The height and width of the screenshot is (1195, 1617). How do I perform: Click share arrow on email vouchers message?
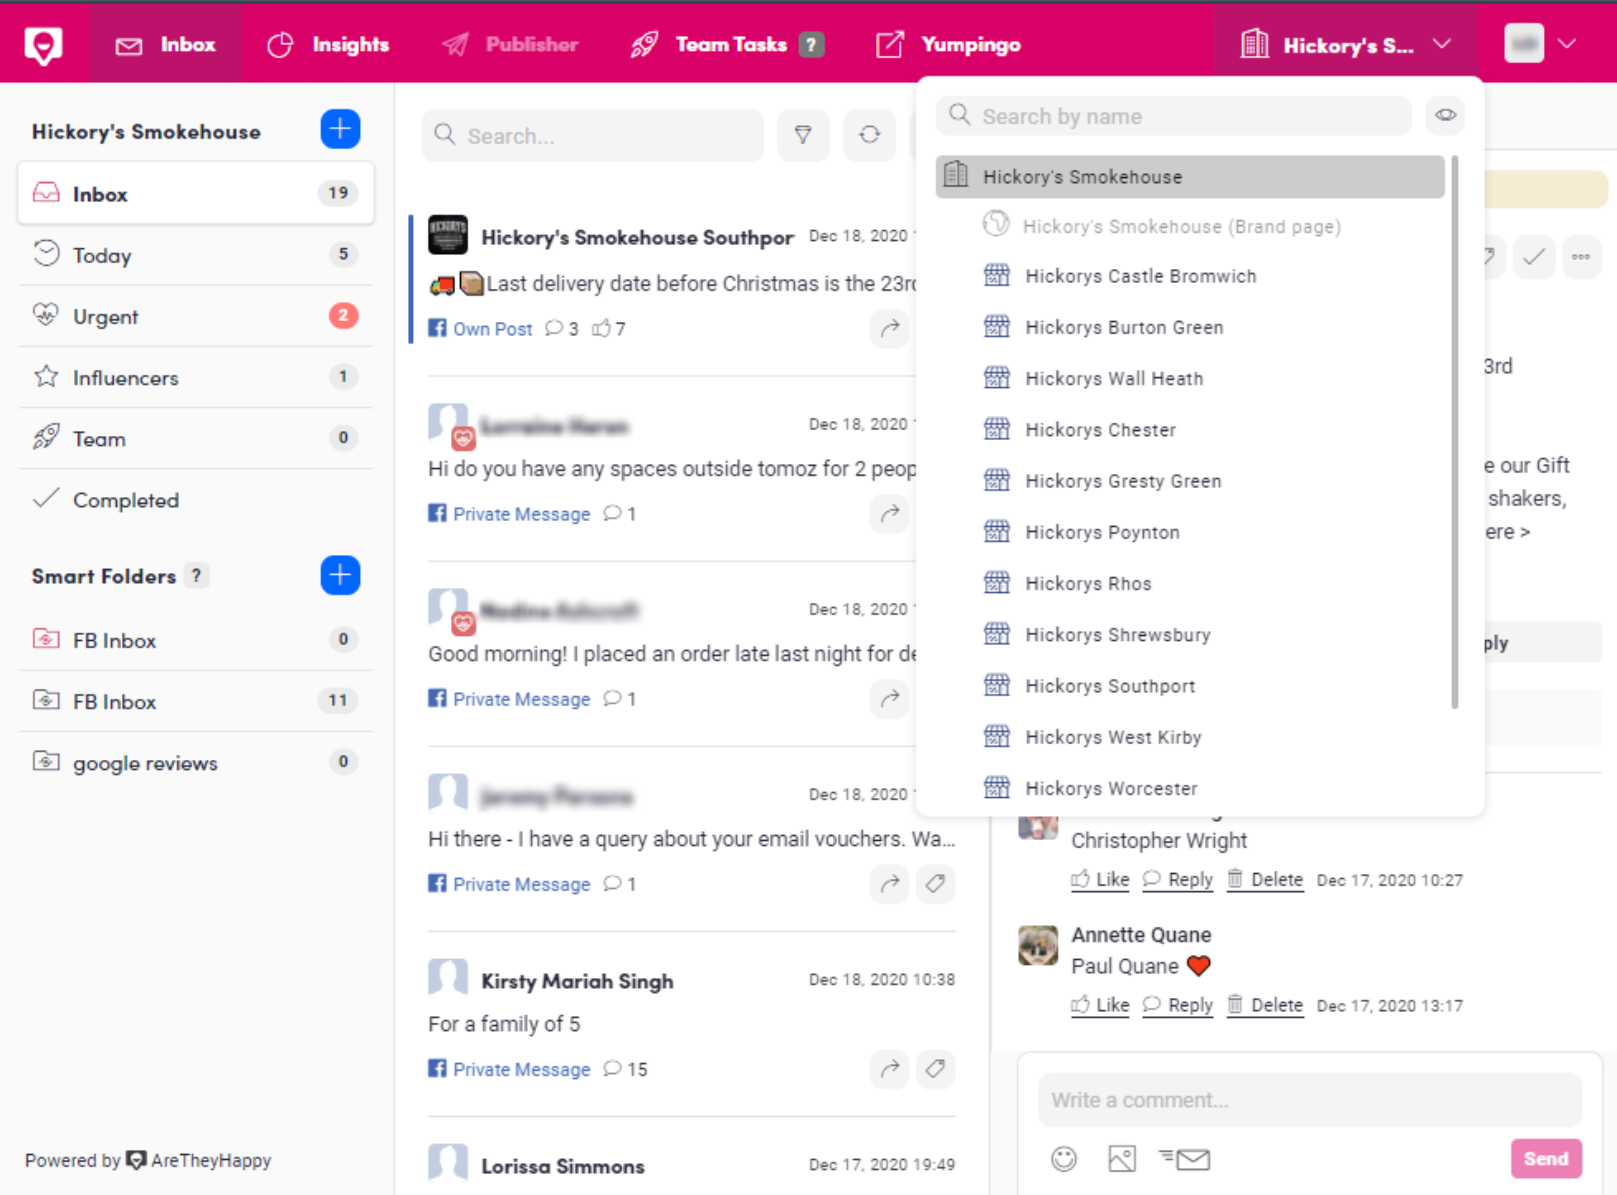pyautogui.click(x=889, y=883)
